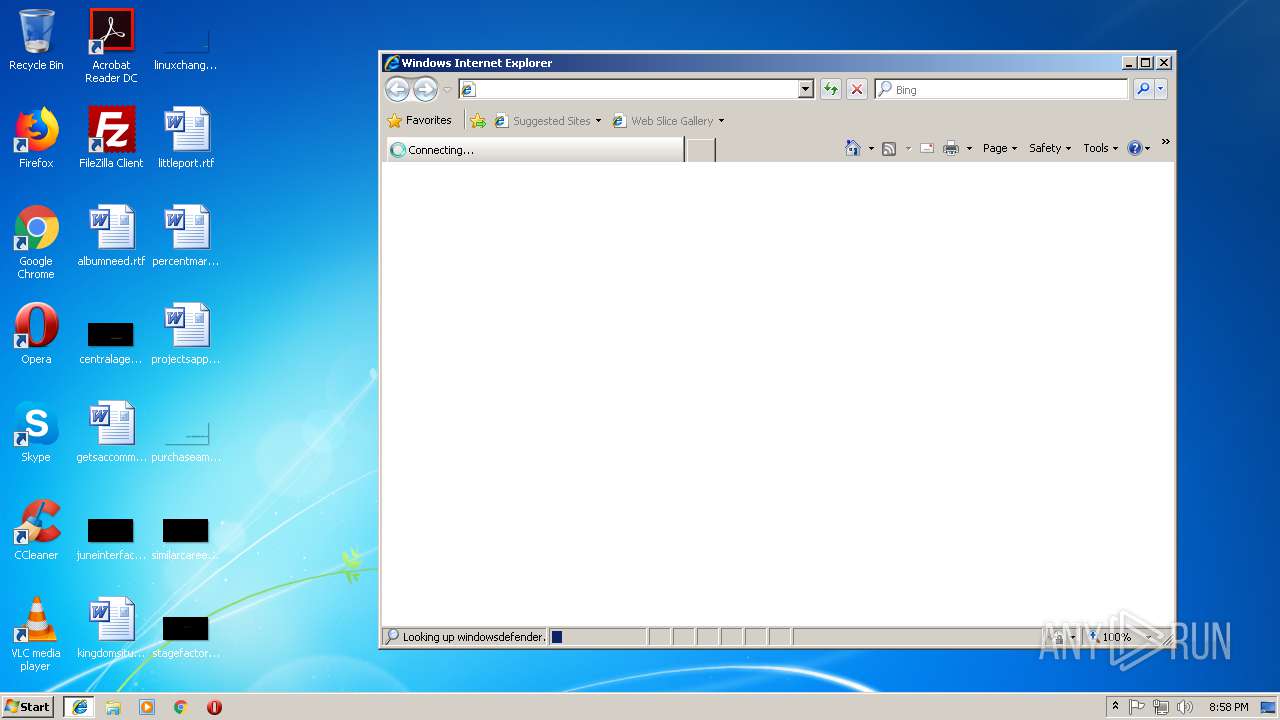
Task: Click the taskbar clock 8:58 PM
Action: tap(1228, 707)
